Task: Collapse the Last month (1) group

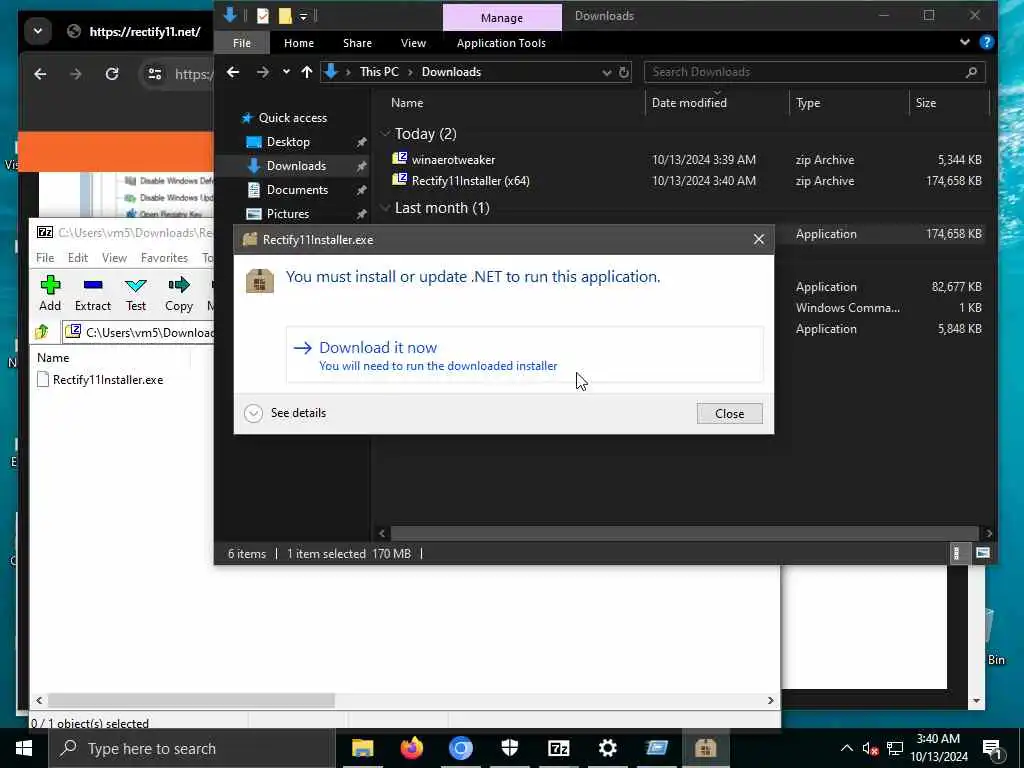Action: click(385, 208)
